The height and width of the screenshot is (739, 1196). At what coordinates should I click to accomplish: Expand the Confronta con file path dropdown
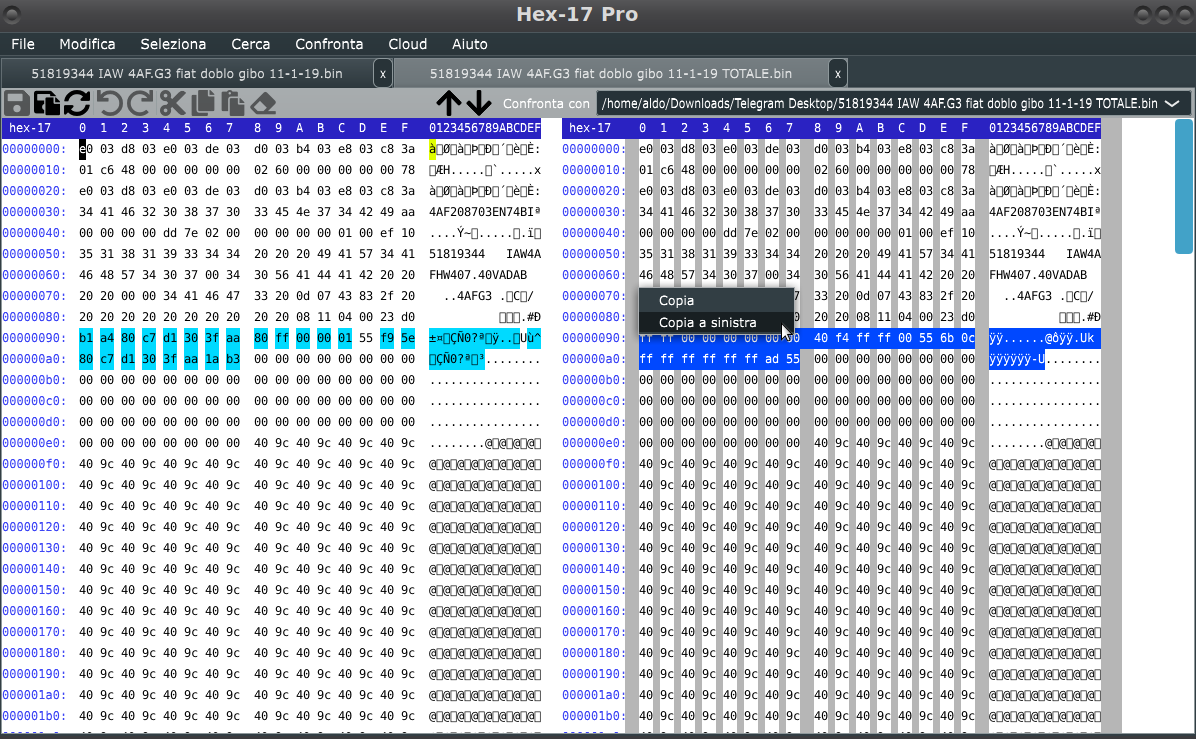[1172, 103]
